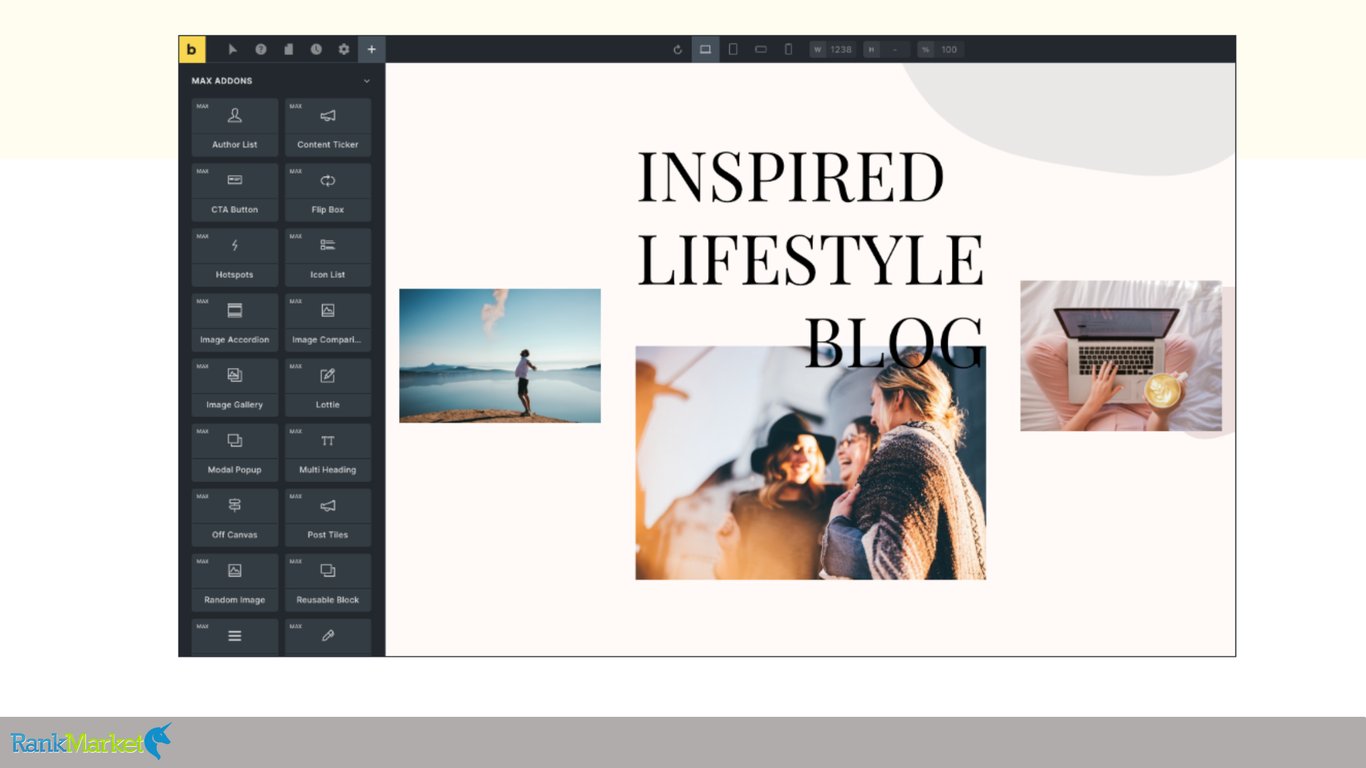
Task: Select the cursor pointer tool in toolbar
Action: pos(233,49)
